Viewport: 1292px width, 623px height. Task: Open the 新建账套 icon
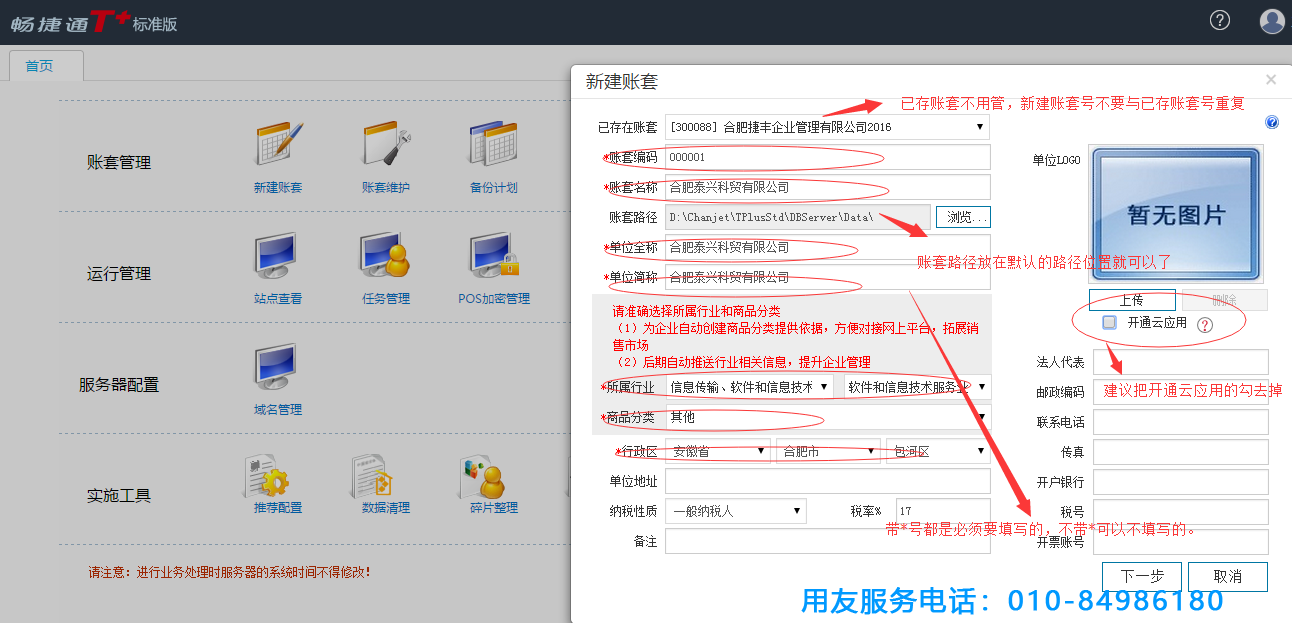(278, 146)
